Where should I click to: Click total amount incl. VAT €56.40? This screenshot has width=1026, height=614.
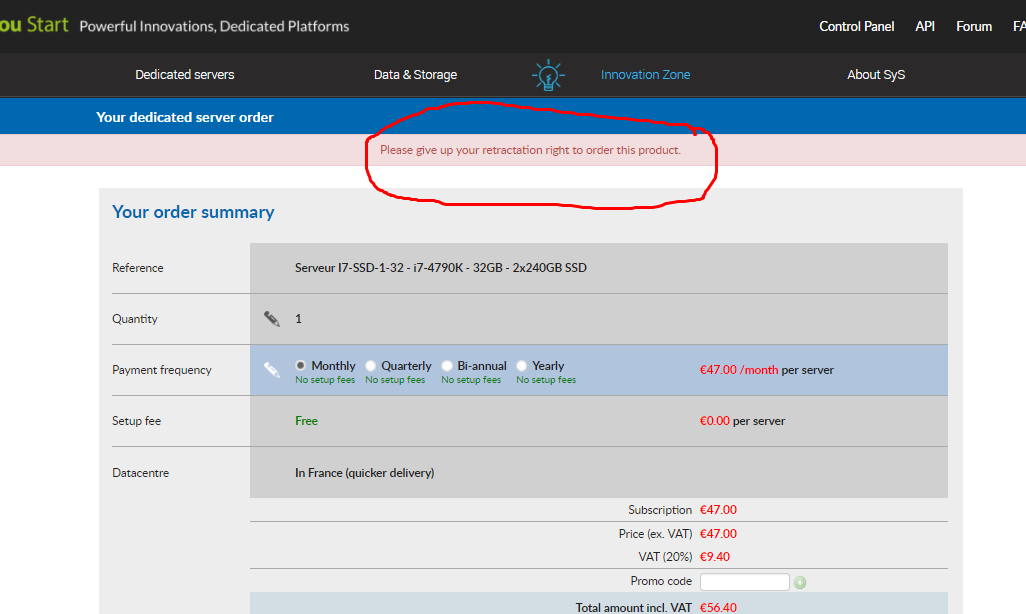[718, 607]
